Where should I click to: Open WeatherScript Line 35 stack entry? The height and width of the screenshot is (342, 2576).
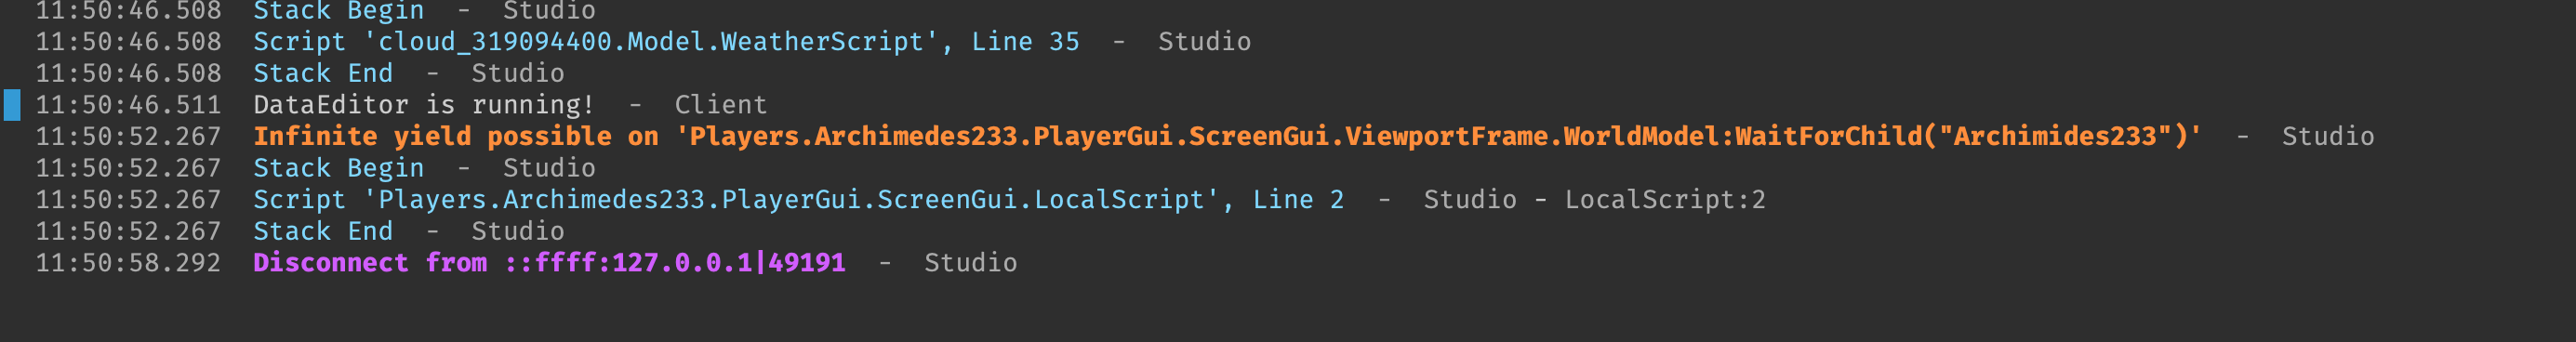tap(666, 42)
